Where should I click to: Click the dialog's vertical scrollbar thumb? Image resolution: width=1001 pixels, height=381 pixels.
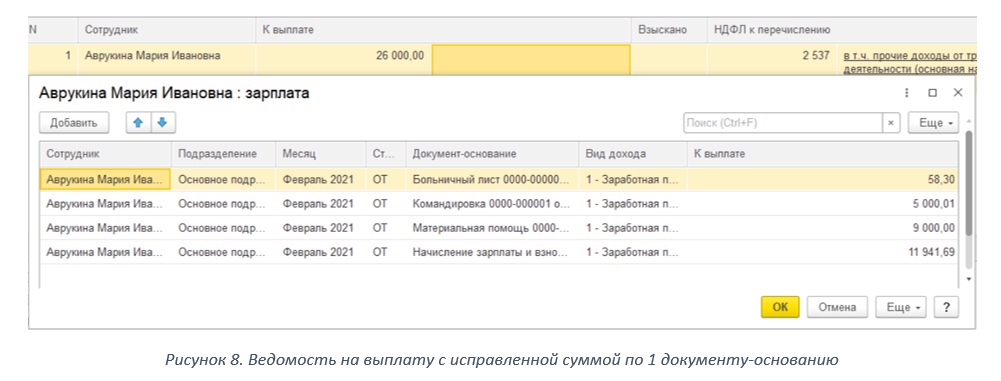(x=968, y=182)
